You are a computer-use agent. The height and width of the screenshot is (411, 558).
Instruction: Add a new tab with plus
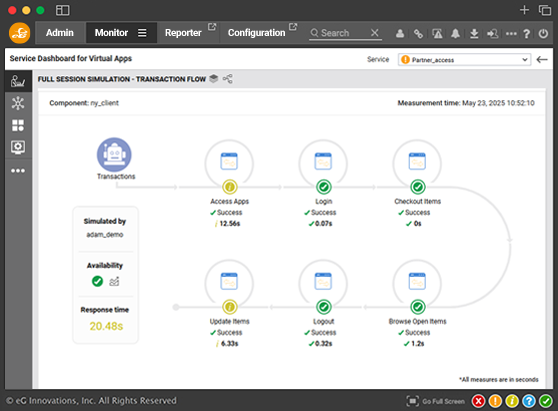point(524,10)
